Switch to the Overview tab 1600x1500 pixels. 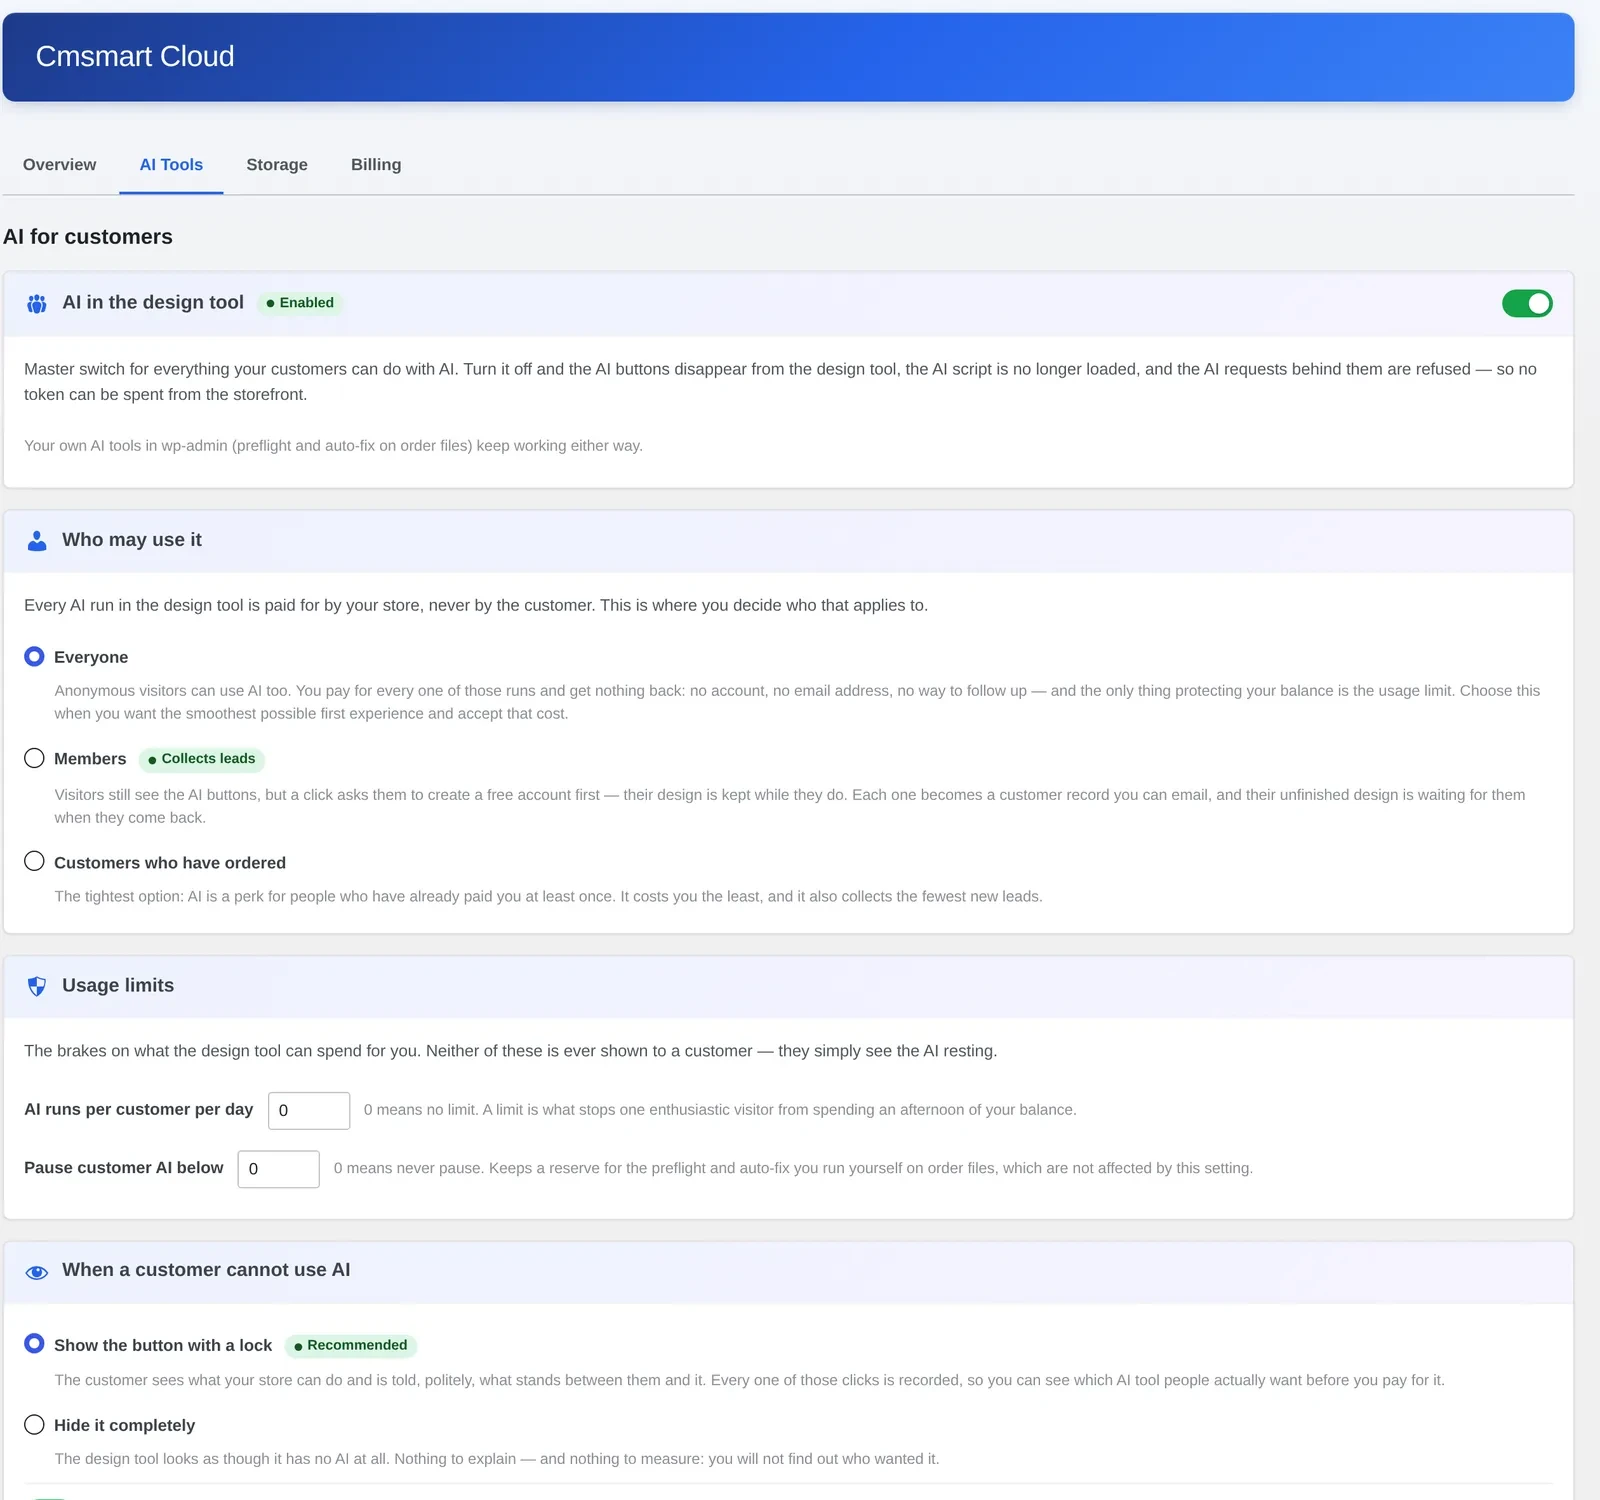point(60,165)
